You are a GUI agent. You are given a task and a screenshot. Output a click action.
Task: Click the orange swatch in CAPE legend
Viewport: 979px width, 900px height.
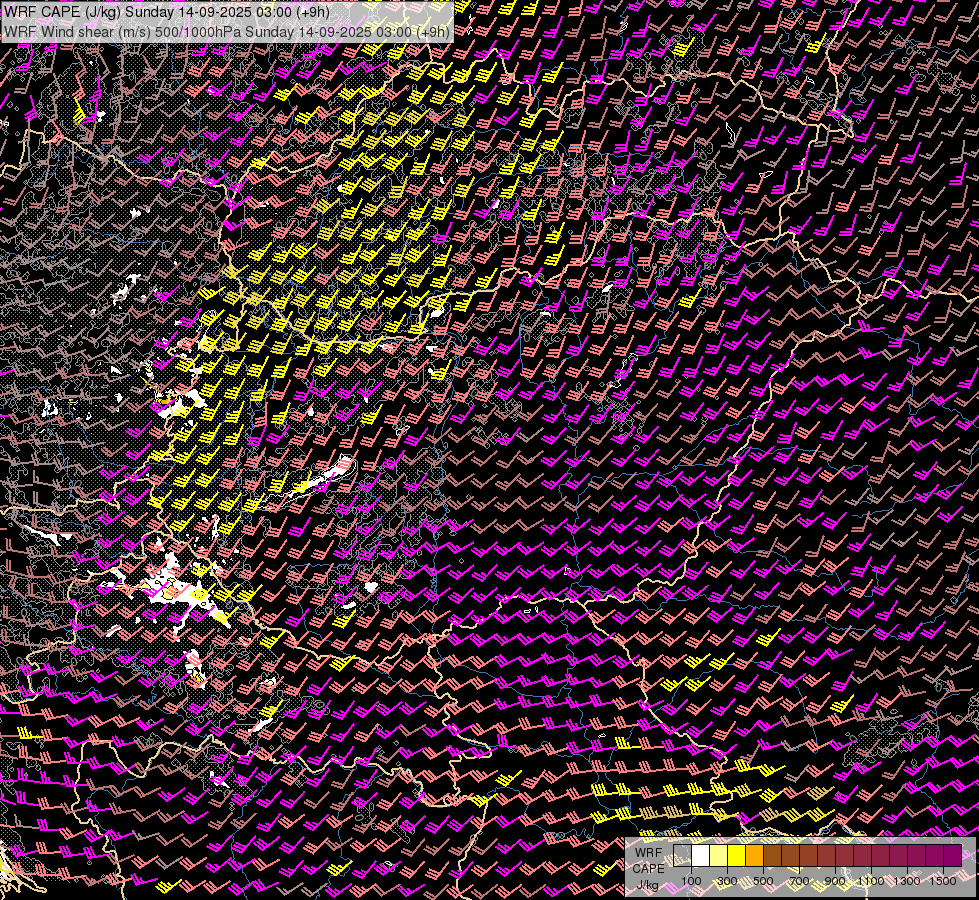pyautogui.click(x=754, y=855)
